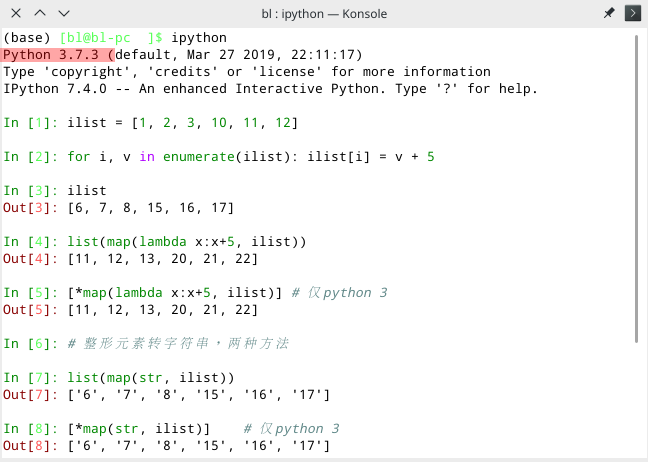Image resolution: width=648 pixels, height=462 pixels.
Task: Click the 'ipython' command on the prompt line
Action: coord(199,38)
